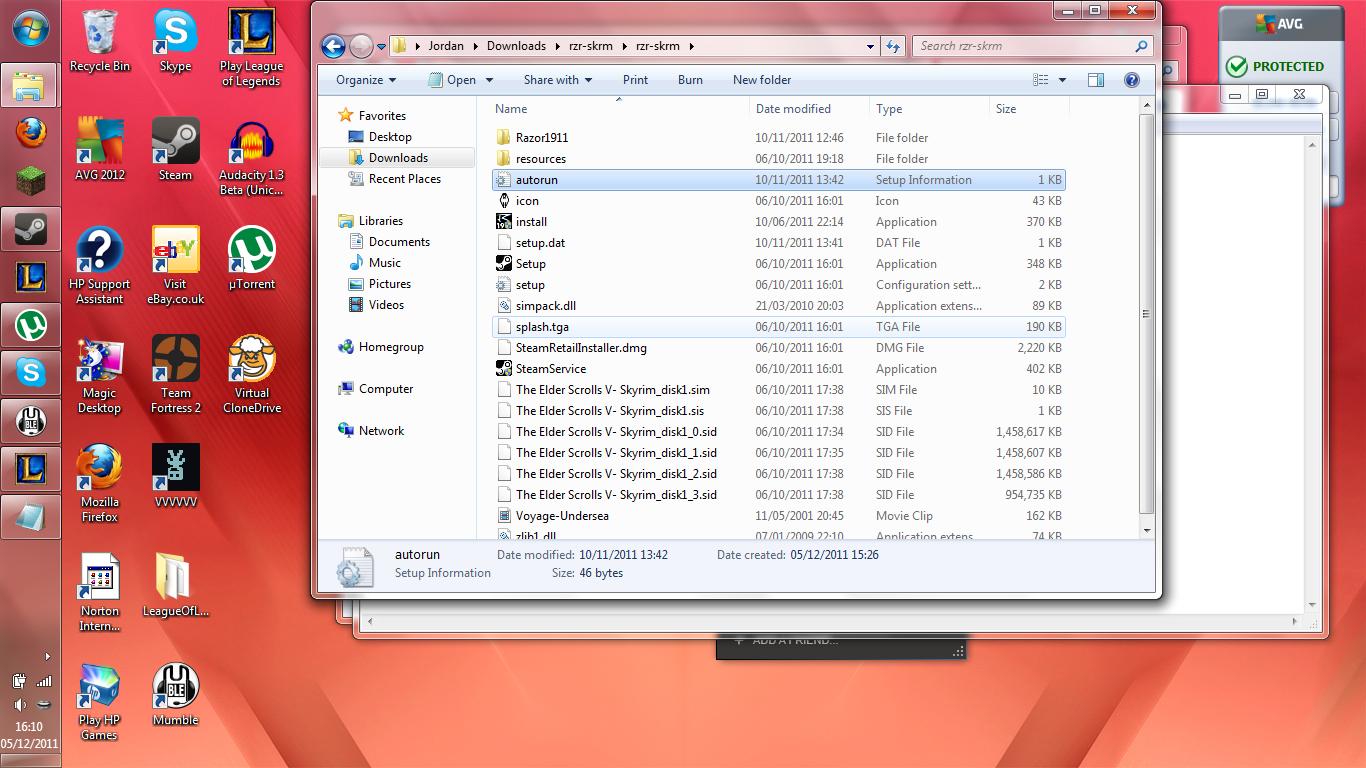The height and width of the screenshot is (768, 1366).
Task: Select the Magic Desktop icon
Action: tap(100, 375)
